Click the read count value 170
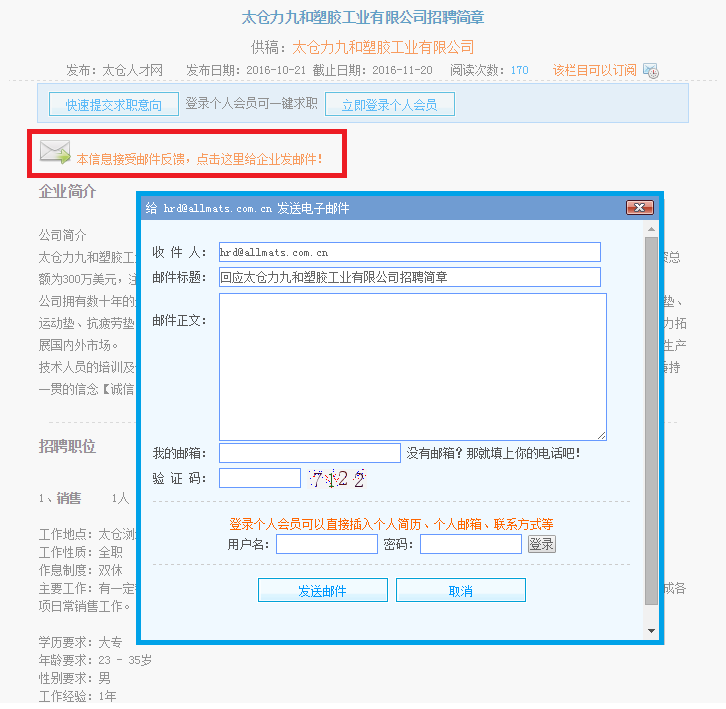The image size is (726, 709). 519,70
